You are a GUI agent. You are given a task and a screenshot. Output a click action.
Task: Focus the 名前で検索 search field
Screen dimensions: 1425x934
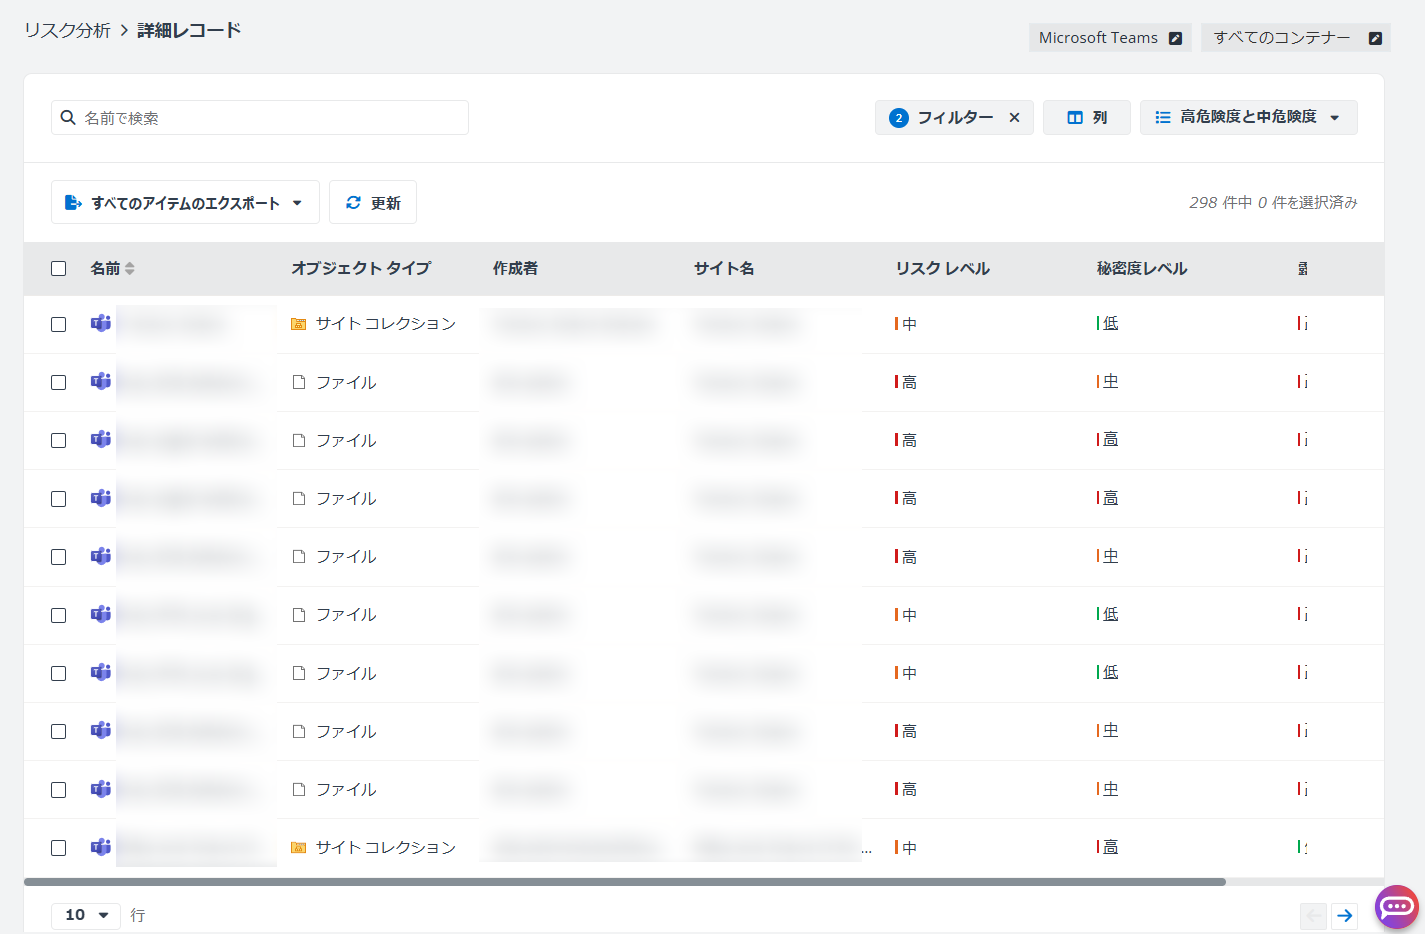coord(260,117)
